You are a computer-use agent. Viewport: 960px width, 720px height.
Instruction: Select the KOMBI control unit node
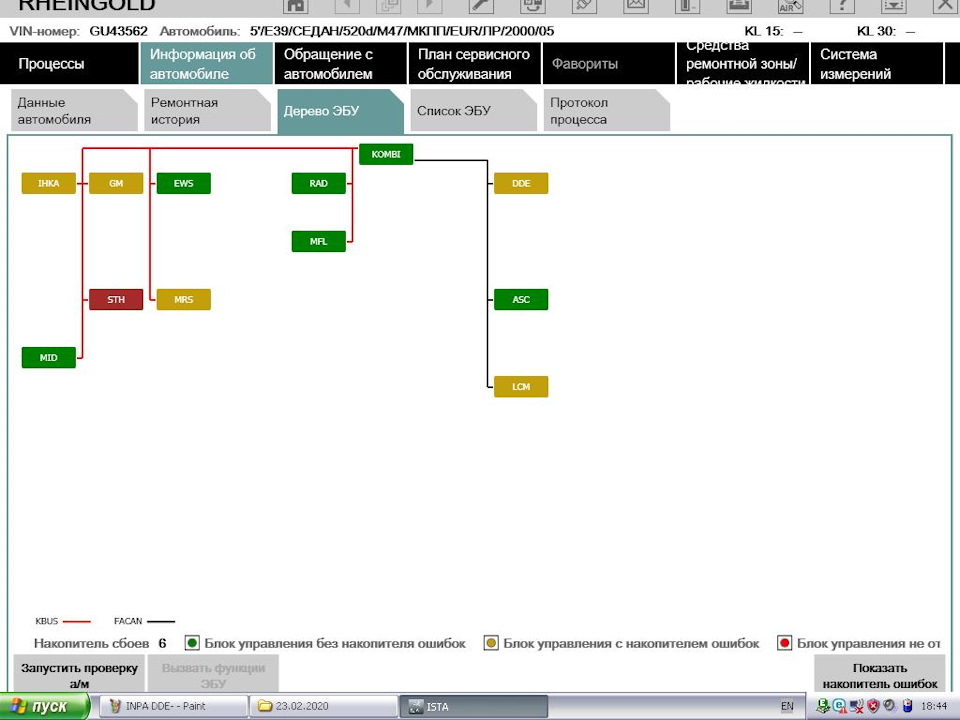point(386,154)
